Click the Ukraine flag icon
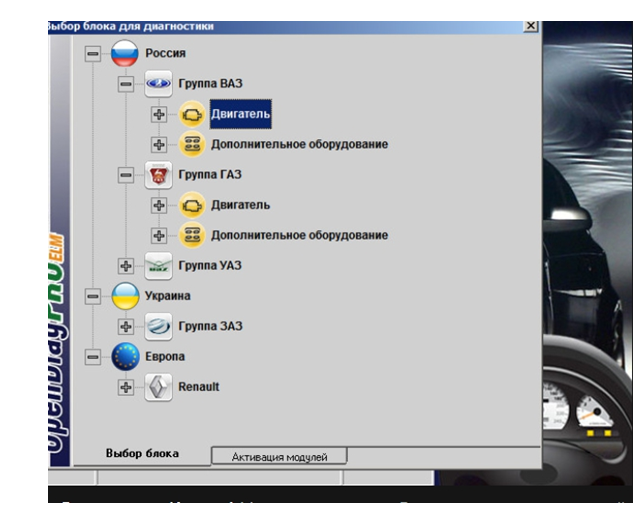Screen dimensions: 644x511 tap(125, 296)
